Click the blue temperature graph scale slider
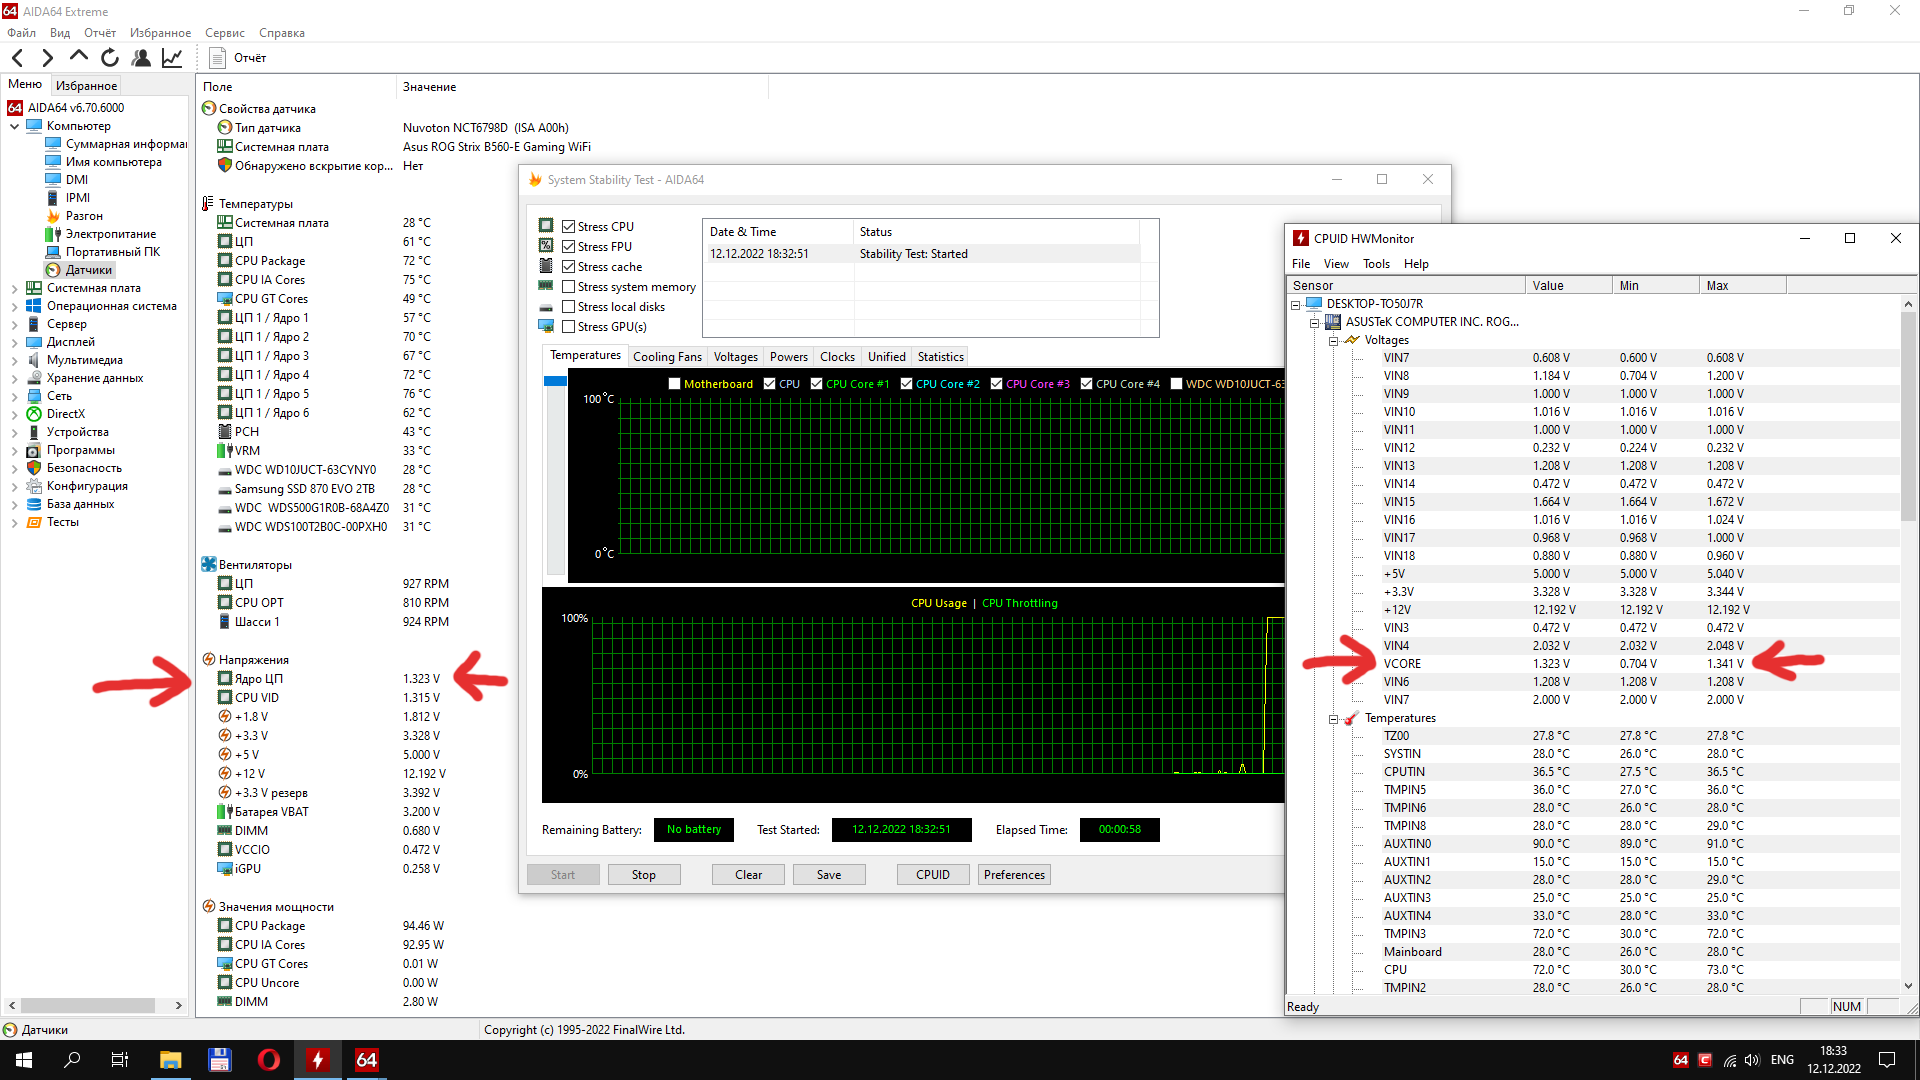Image resolution: width=1920 pixels, height=1080 pixels. tap(555, 381)
